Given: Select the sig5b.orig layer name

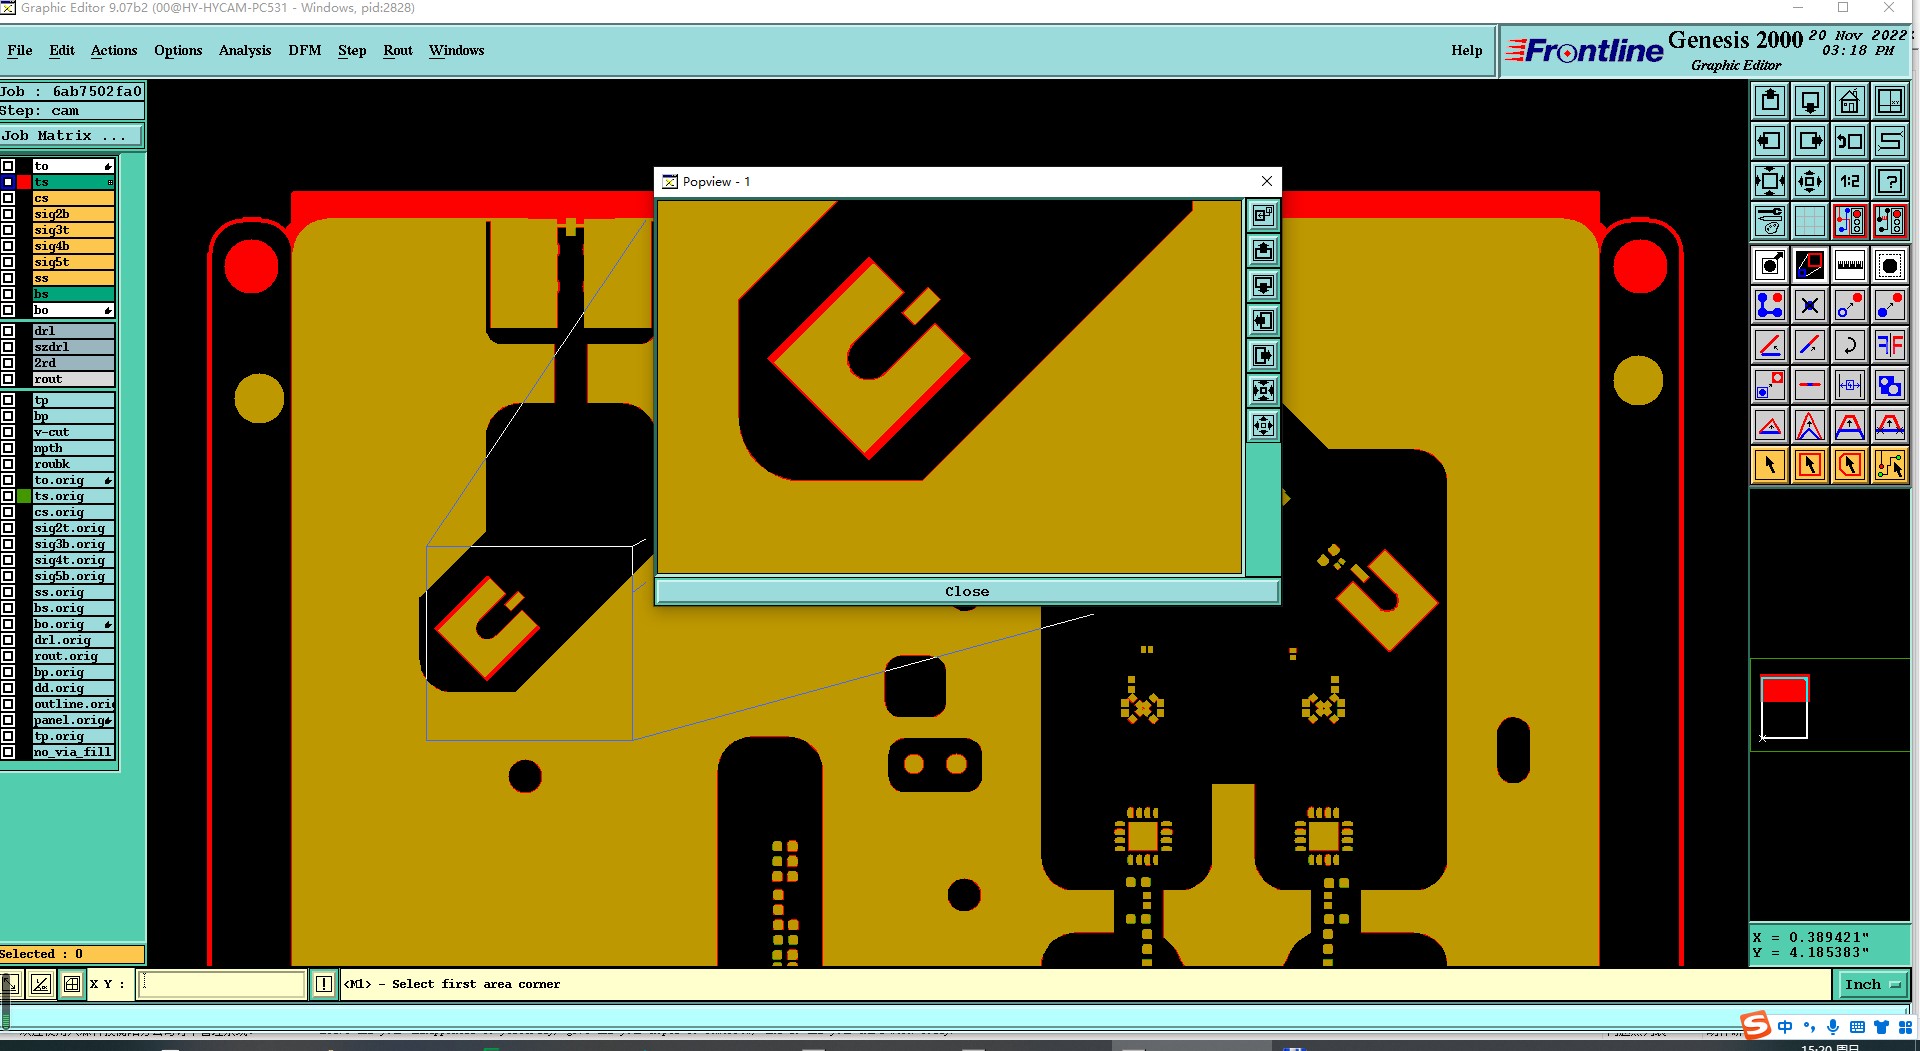Looking at the screenshot, I should click(73, 576).
